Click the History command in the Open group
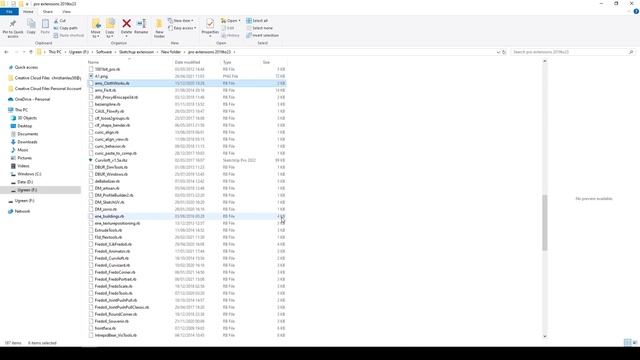The image size is (640, 360). [230, 36]
